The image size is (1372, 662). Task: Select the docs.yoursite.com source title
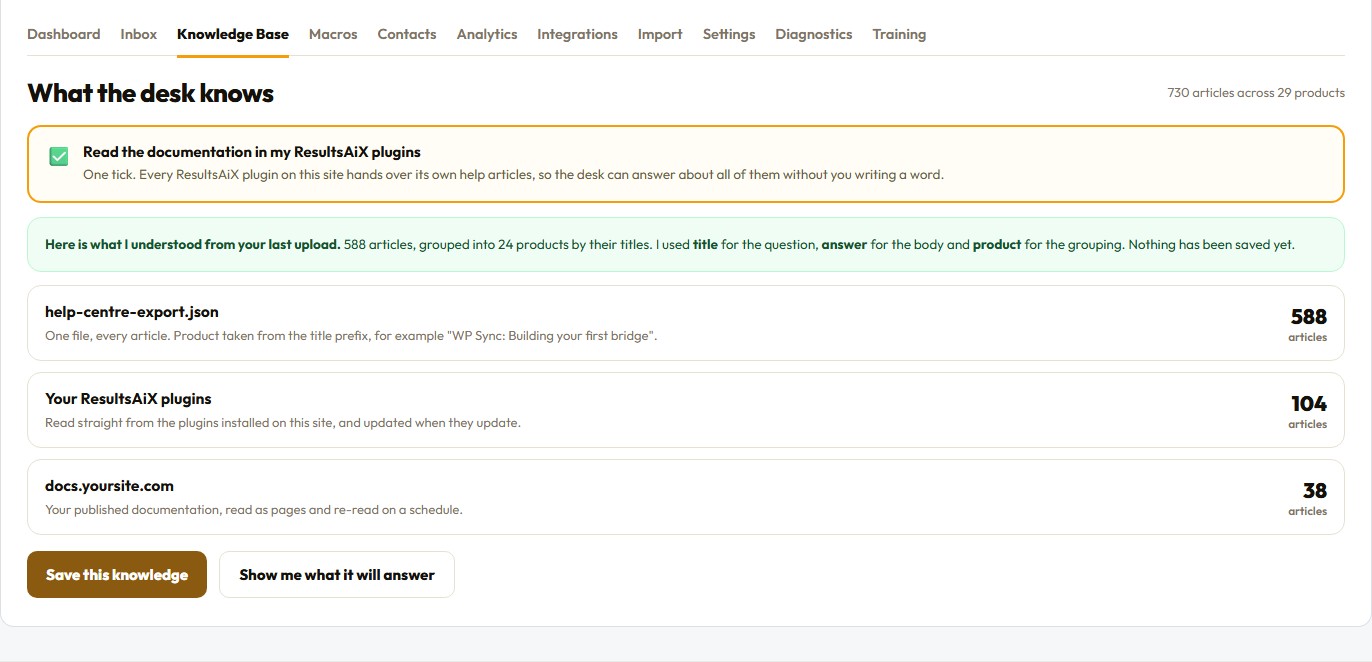(109, 486)
